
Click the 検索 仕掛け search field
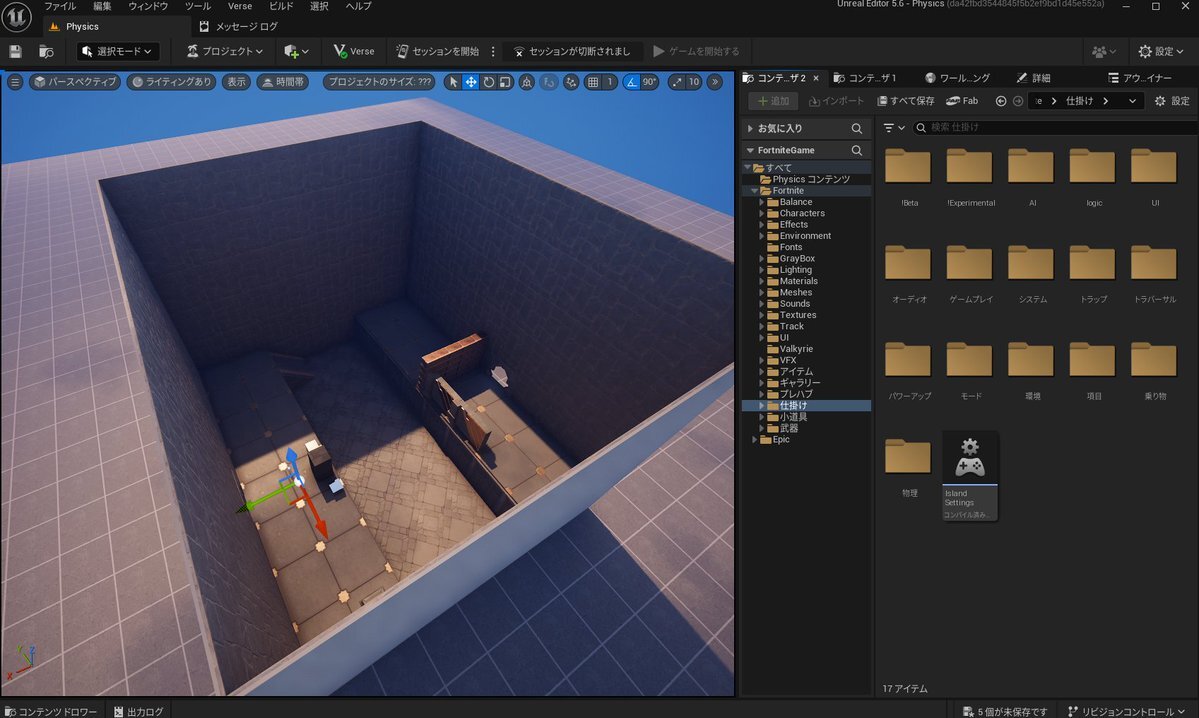point(1054,128)
